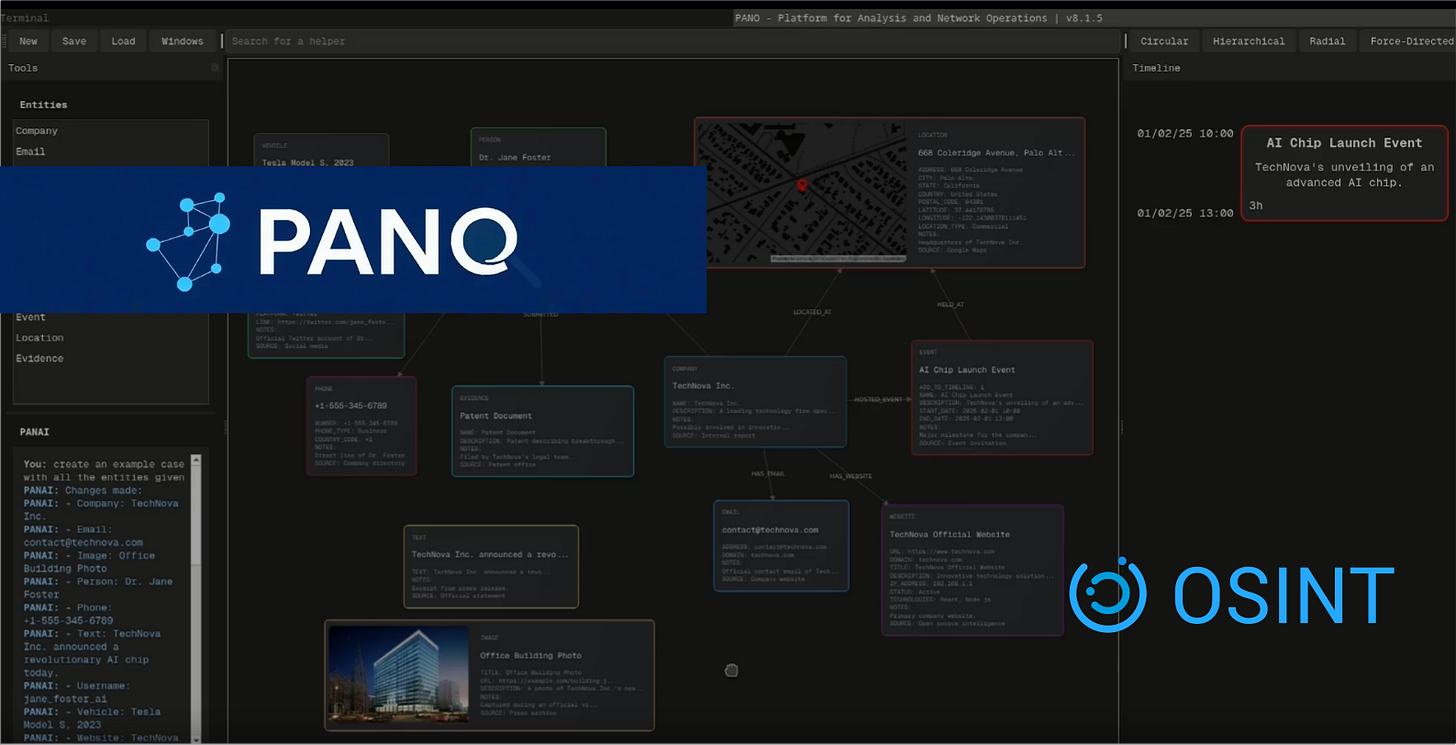The image size is (1456, 745).
Task: Apply the Circular layout
Action: [x=1164, y=41]
